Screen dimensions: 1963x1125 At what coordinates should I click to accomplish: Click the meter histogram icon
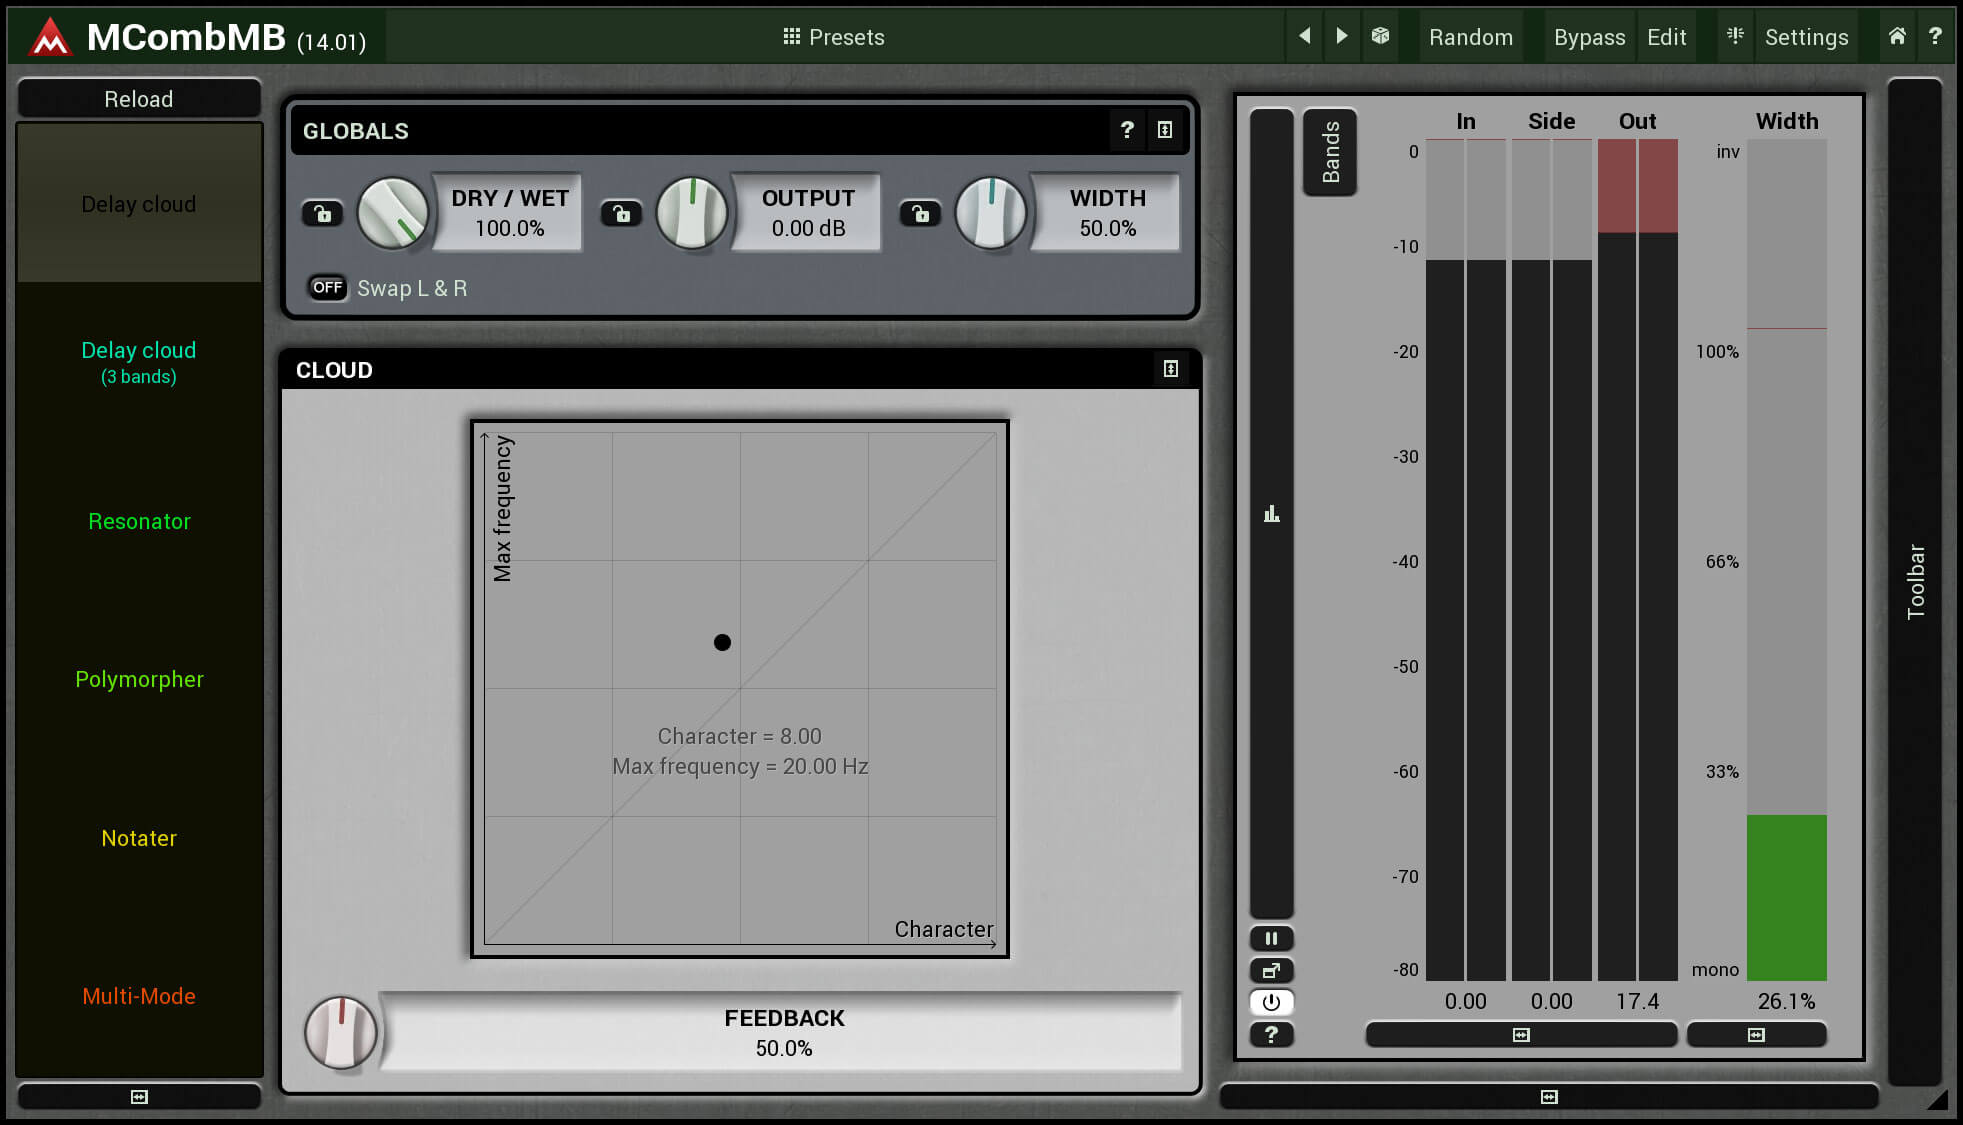coord(1272,514)
